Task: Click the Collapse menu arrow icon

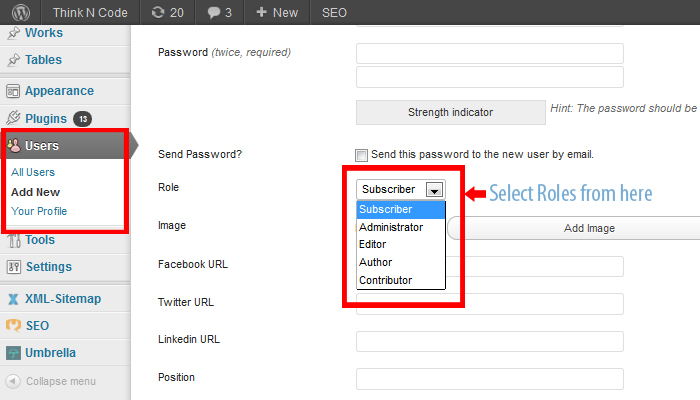Action: pos(13,381)
